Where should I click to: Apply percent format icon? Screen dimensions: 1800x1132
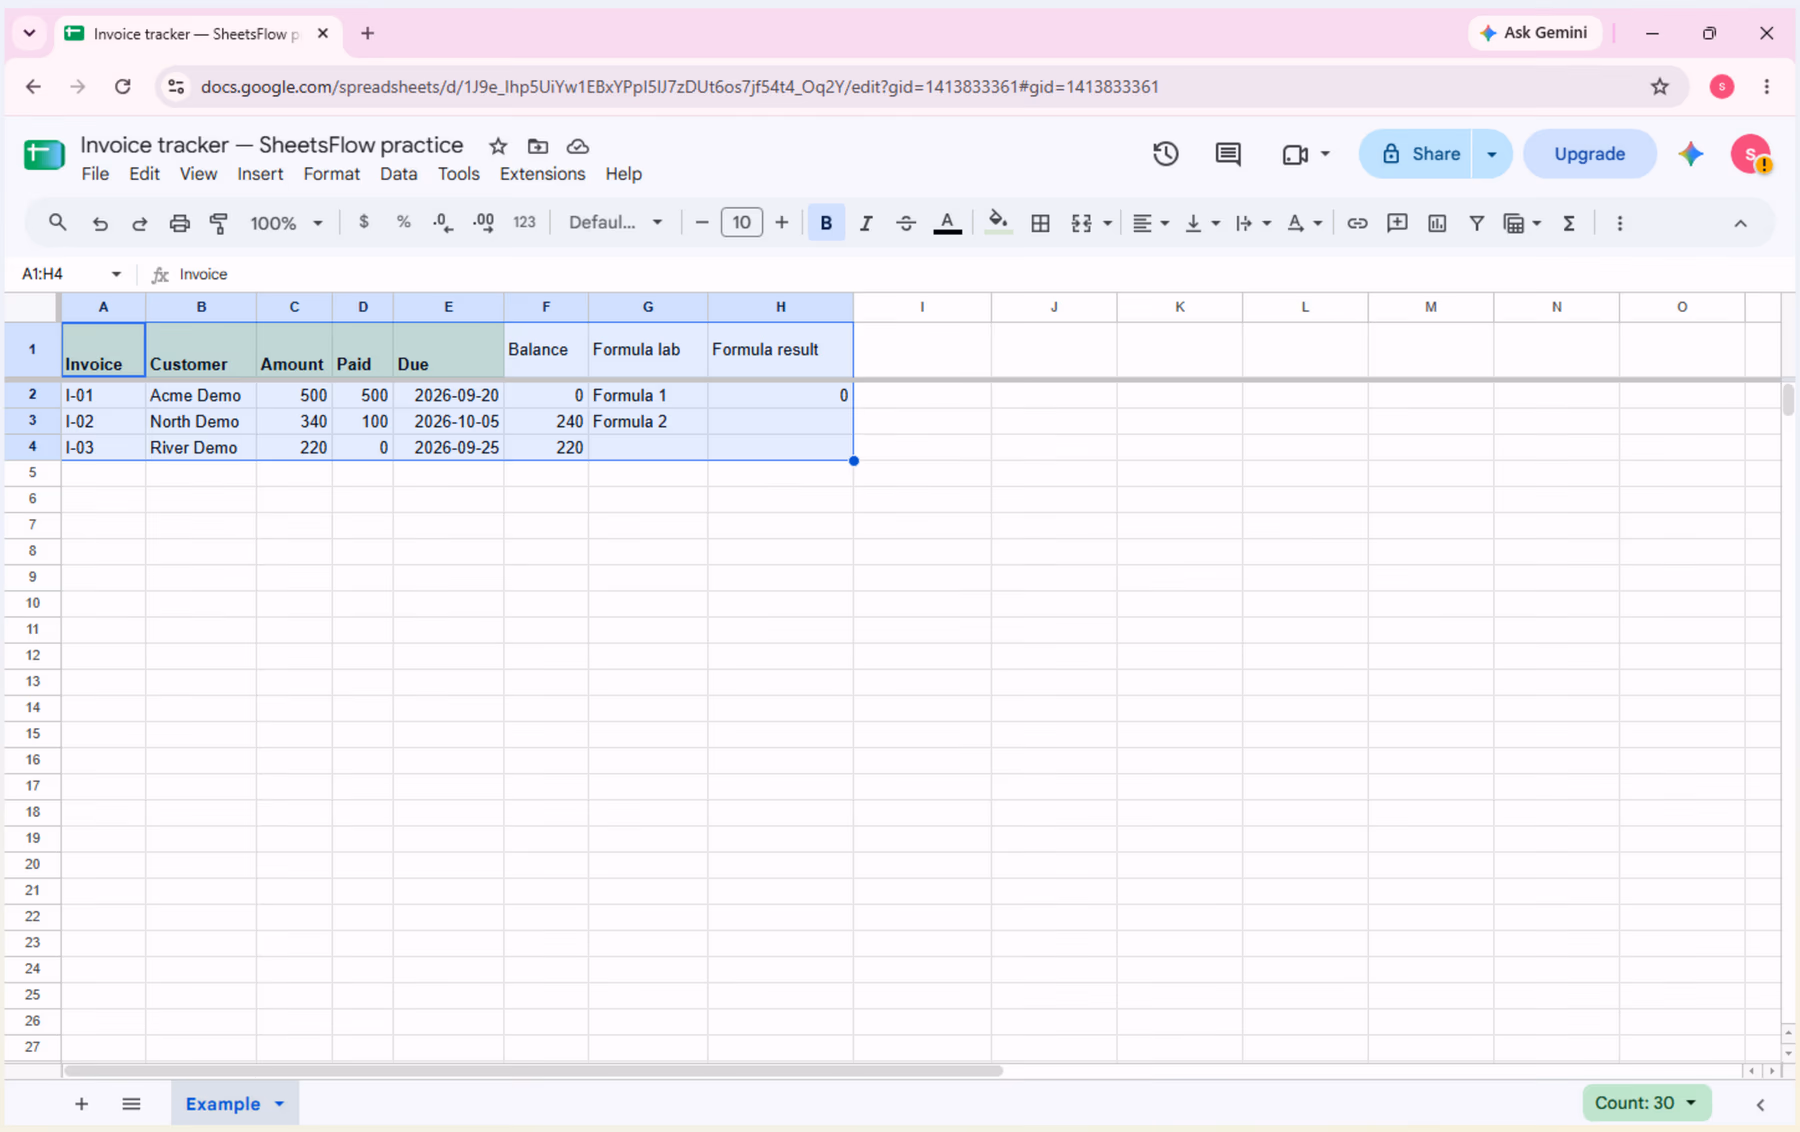(403, 222)
